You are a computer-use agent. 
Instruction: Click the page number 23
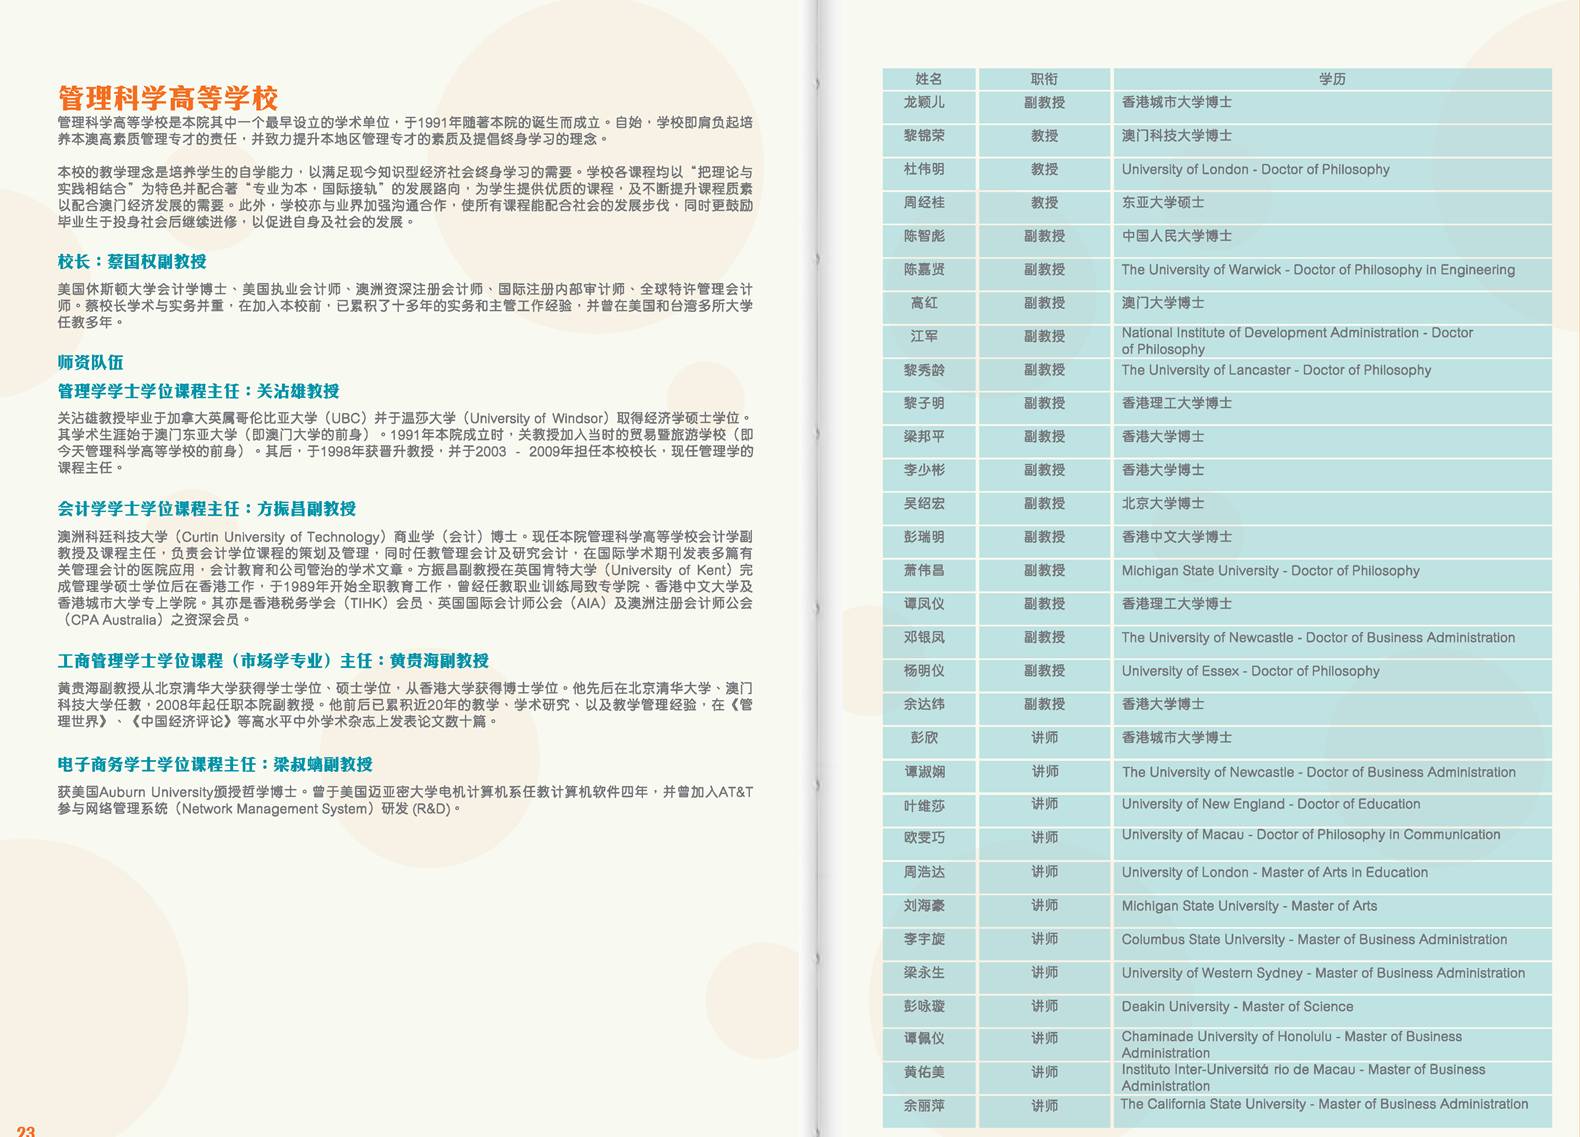pyautogui.click(x=26, y=1130)
